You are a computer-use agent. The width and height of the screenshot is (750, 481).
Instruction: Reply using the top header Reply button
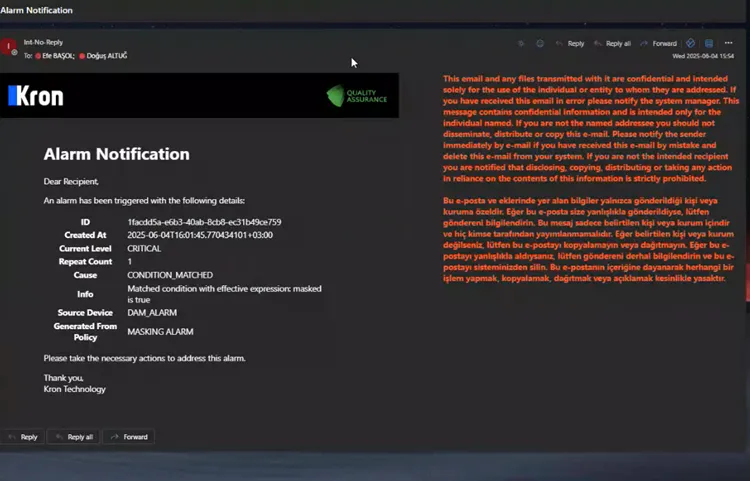point(570,44)
